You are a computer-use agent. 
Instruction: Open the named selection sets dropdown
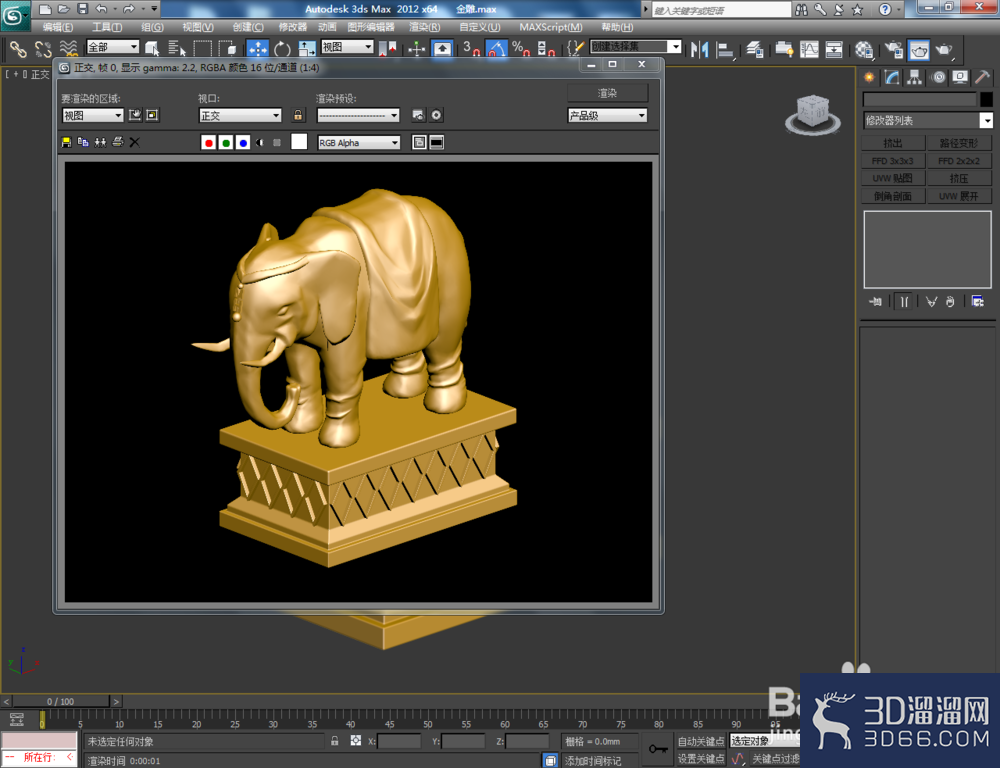tap(636, 47)
